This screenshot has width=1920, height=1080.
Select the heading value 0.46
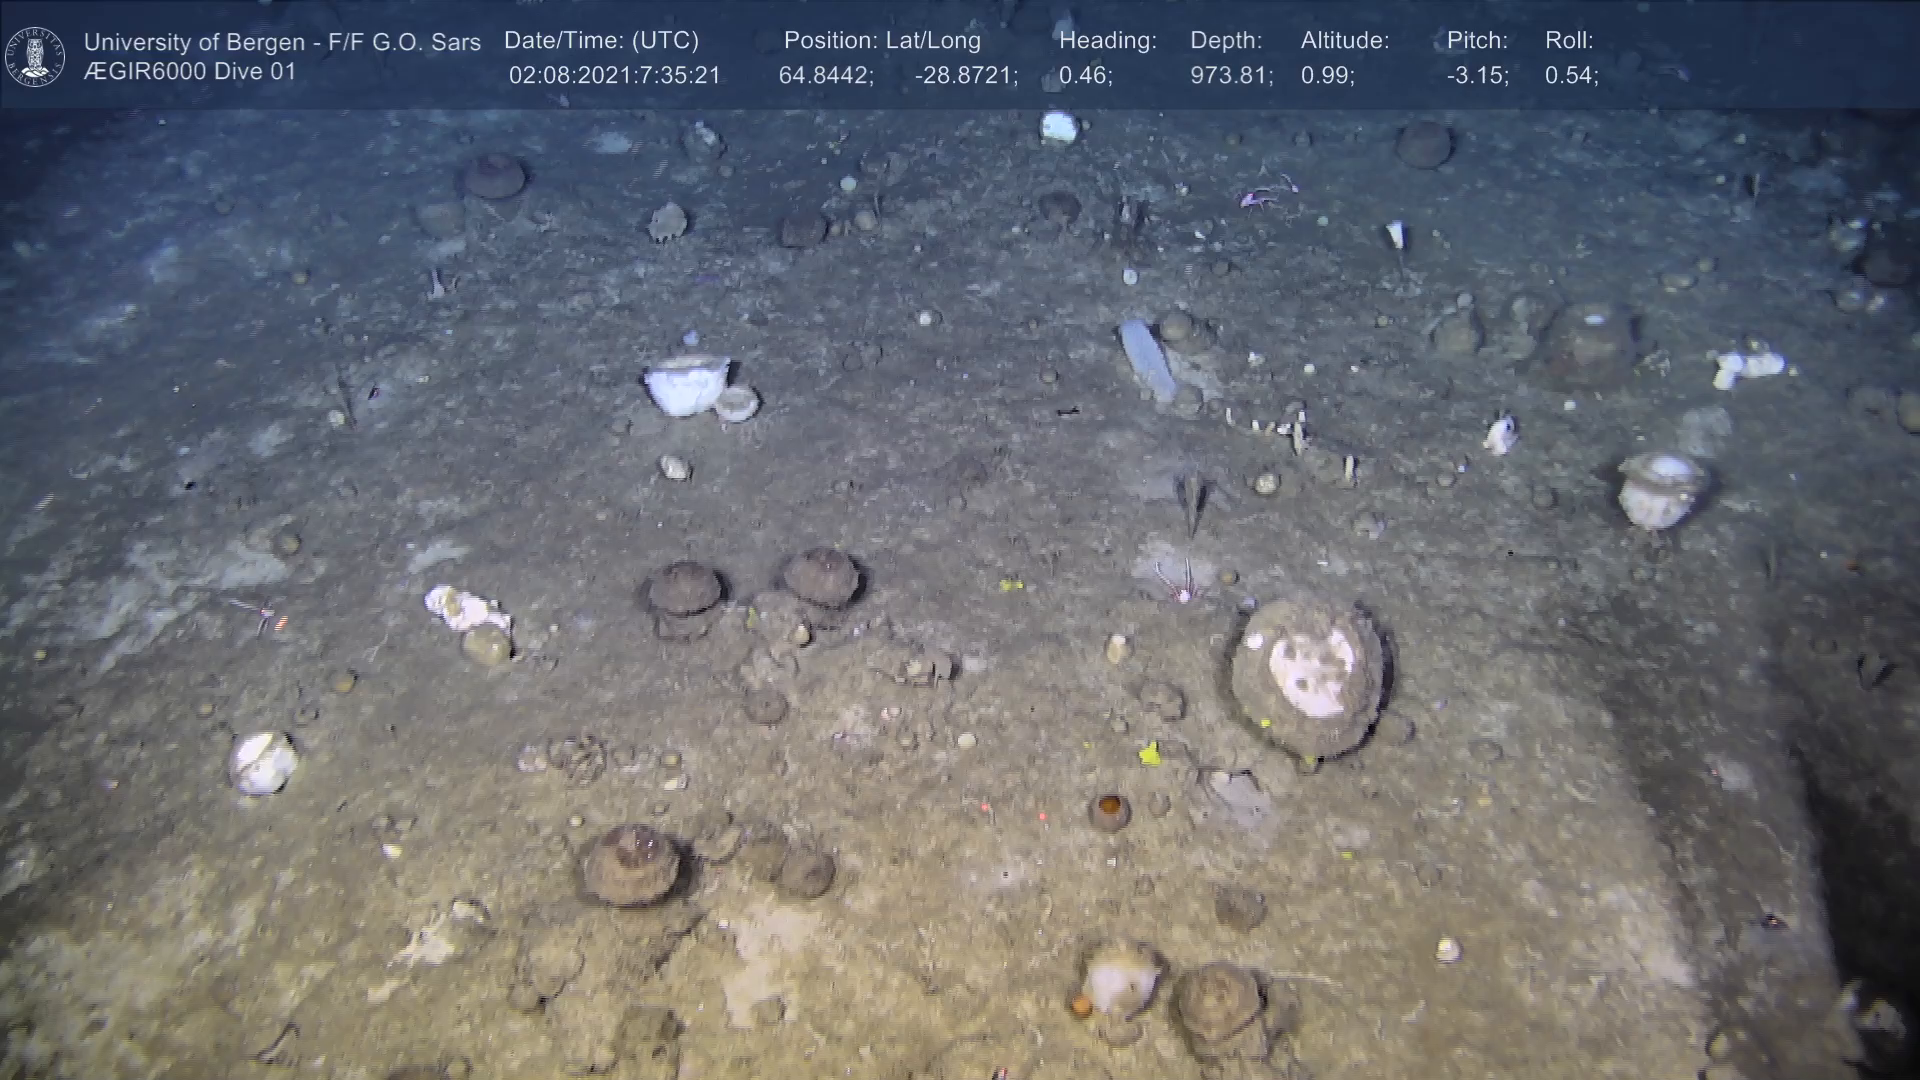1085,76
